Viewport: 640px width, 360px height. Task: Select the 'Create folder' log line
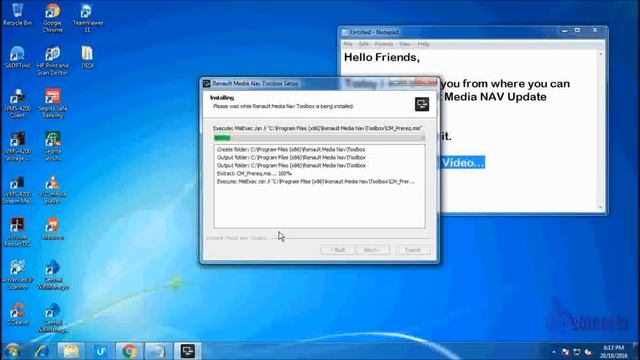[x=291, y=149]
